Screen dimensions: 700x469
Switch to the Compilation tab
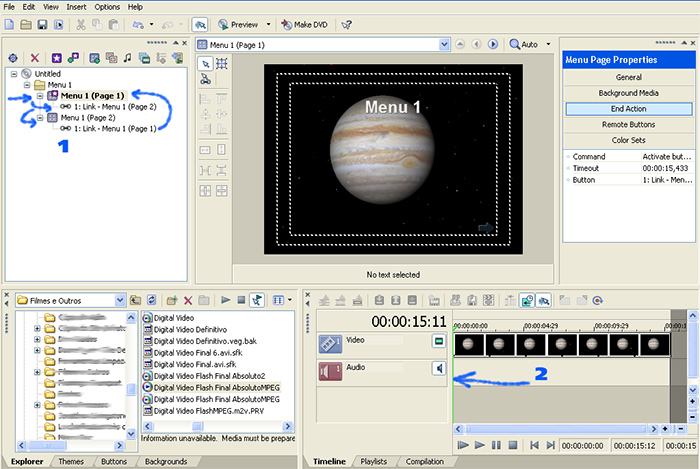(x=425, y=461)
